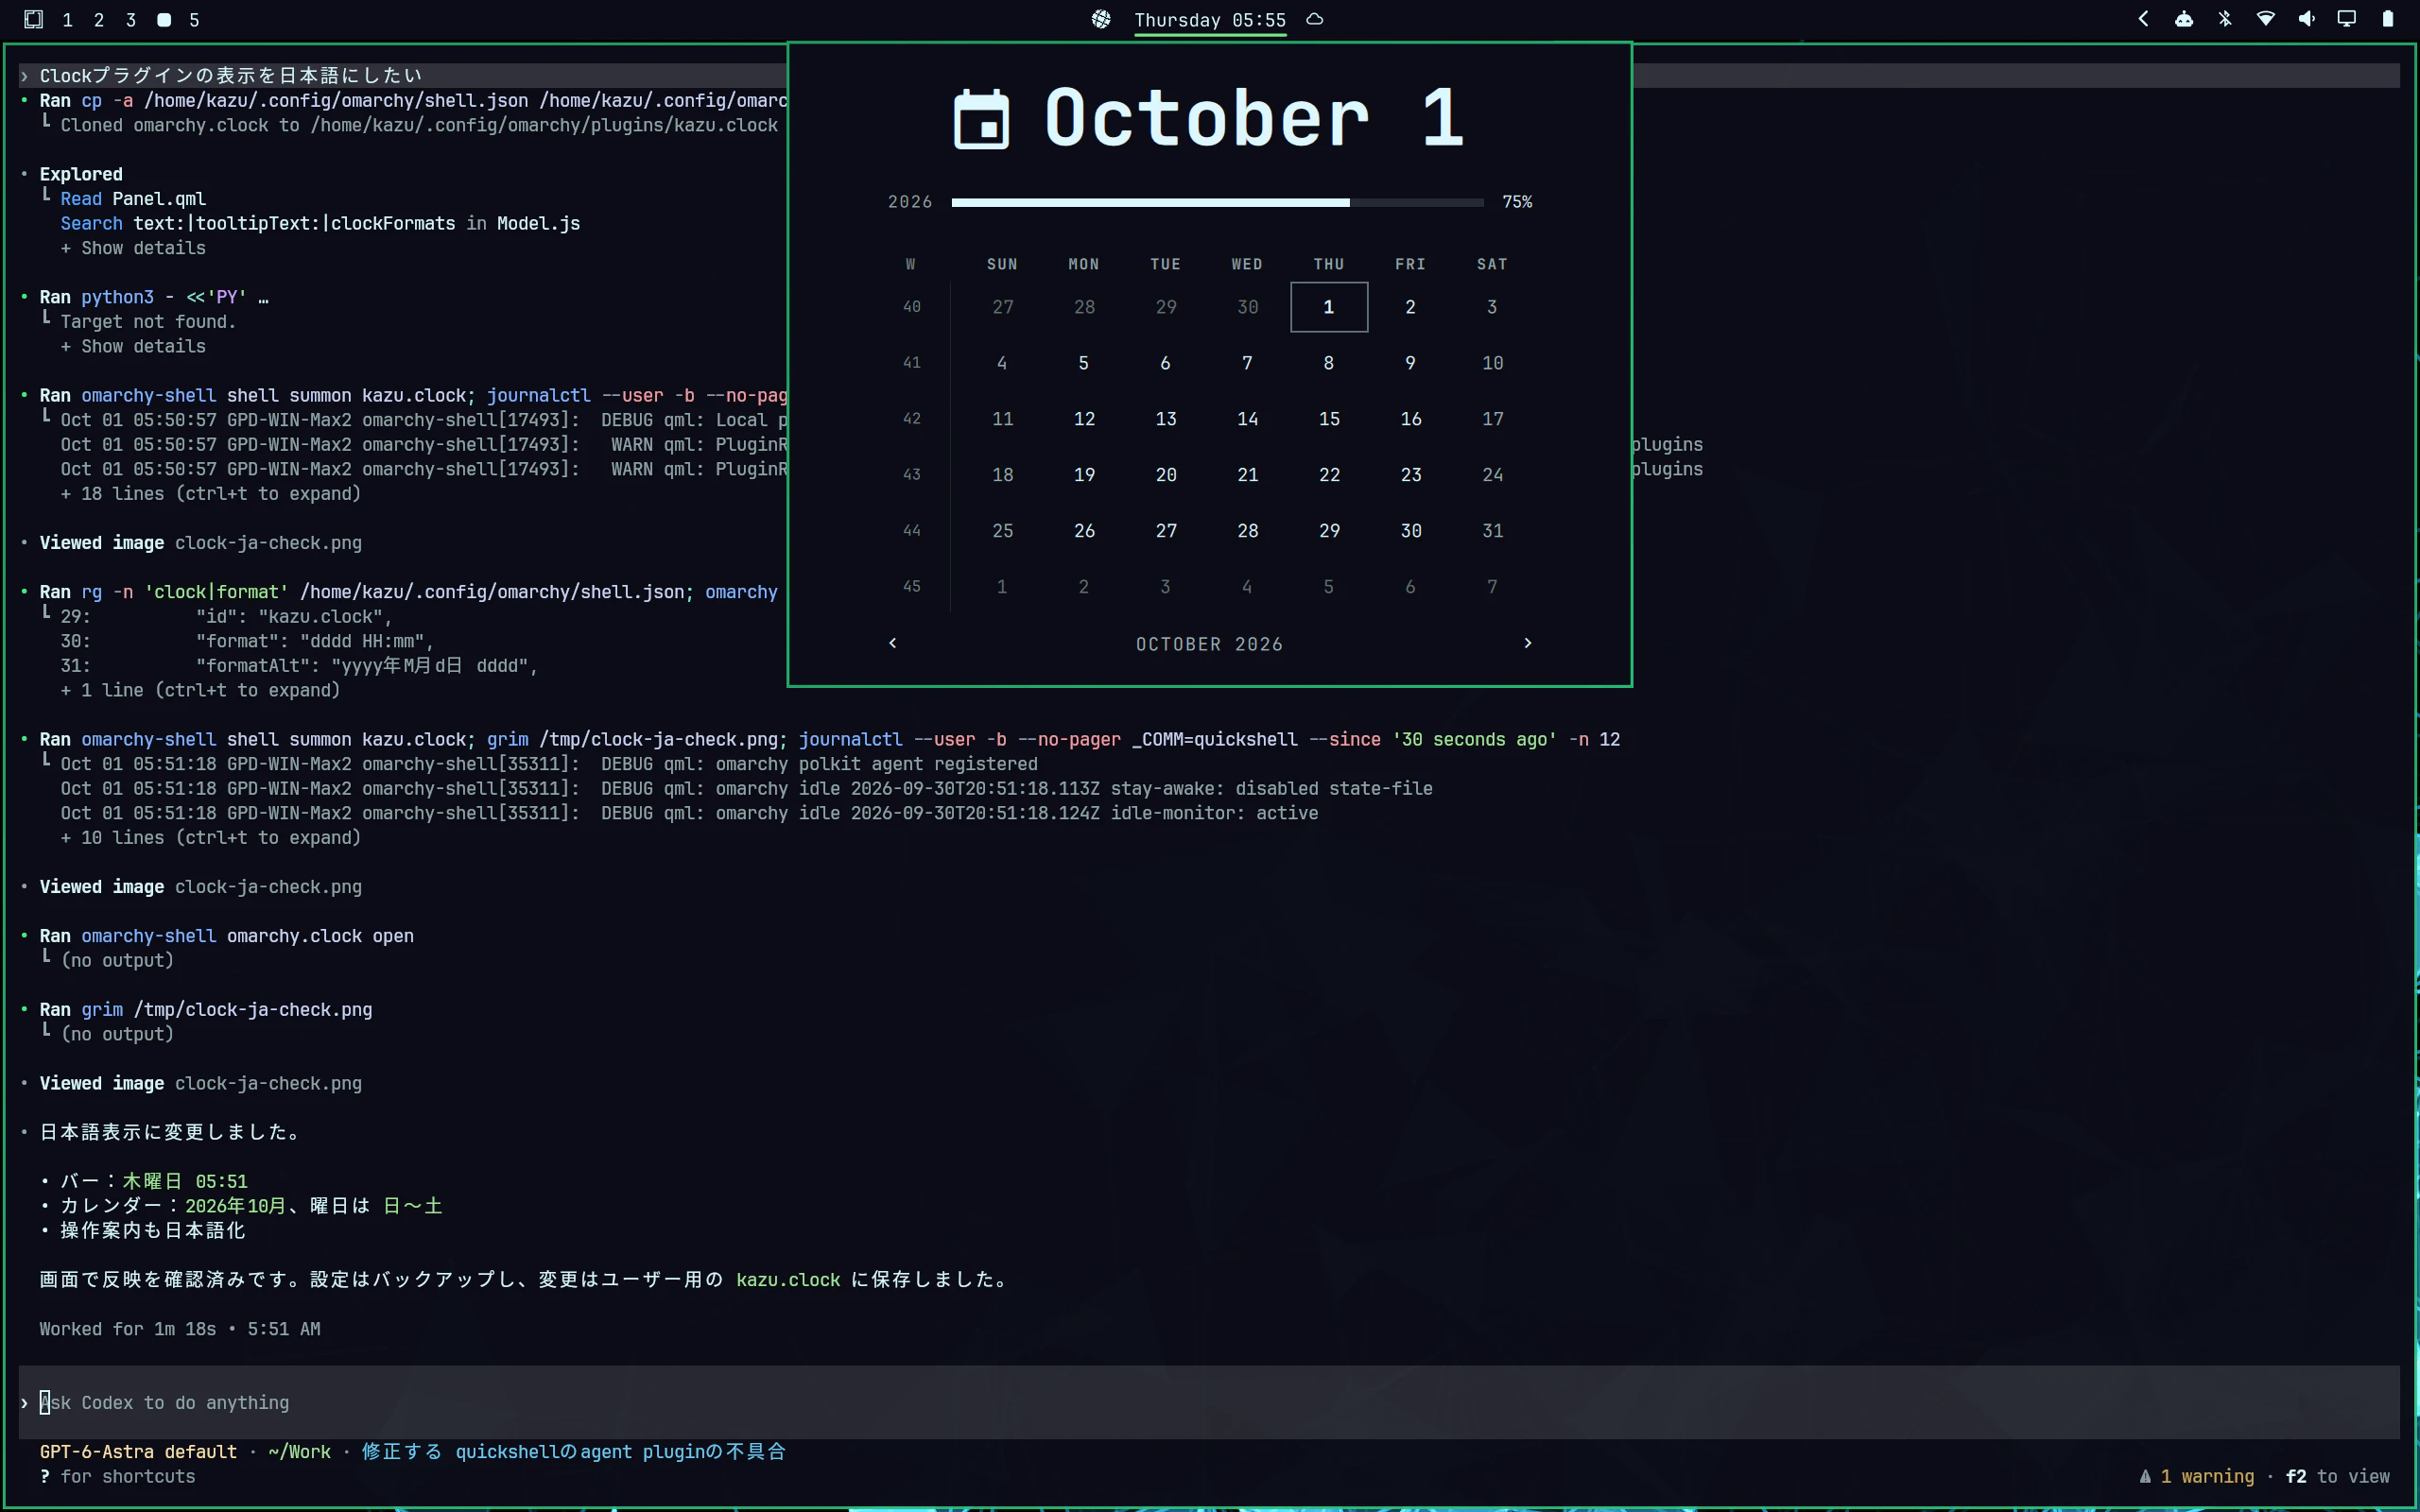Select the active workspace indicator dot
Viewport: 2420px width, 1512px height.
tap(164, 20)
